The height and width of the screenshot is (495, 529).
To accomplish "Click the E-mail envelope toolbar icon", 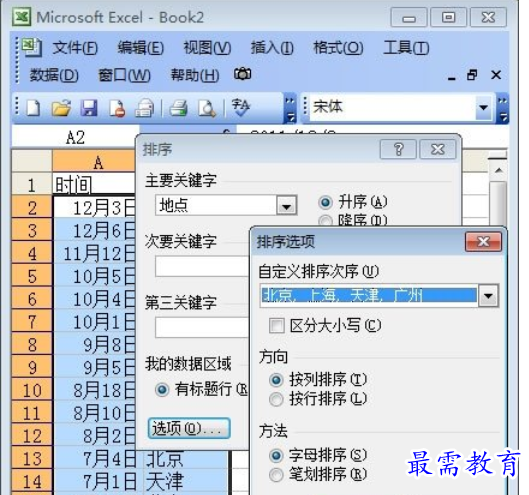I will point(145,108).
